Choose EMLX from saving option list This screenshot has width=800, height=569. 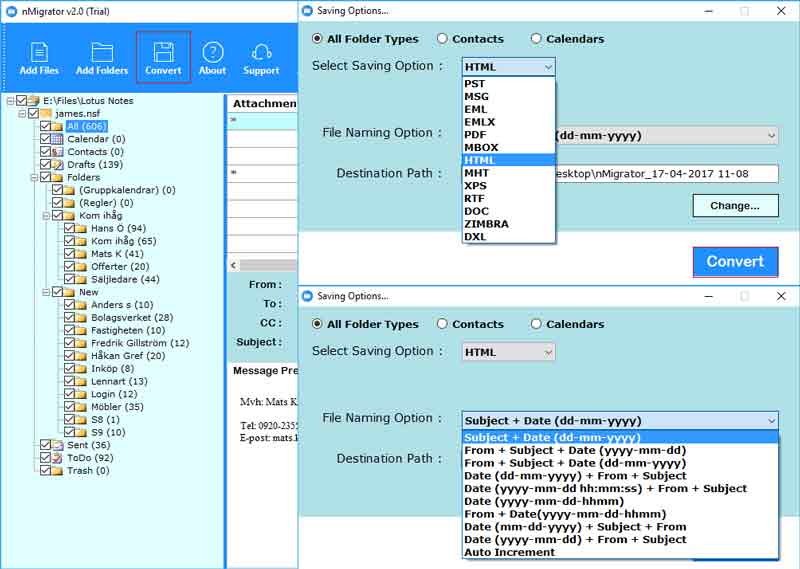coord(509,122)
